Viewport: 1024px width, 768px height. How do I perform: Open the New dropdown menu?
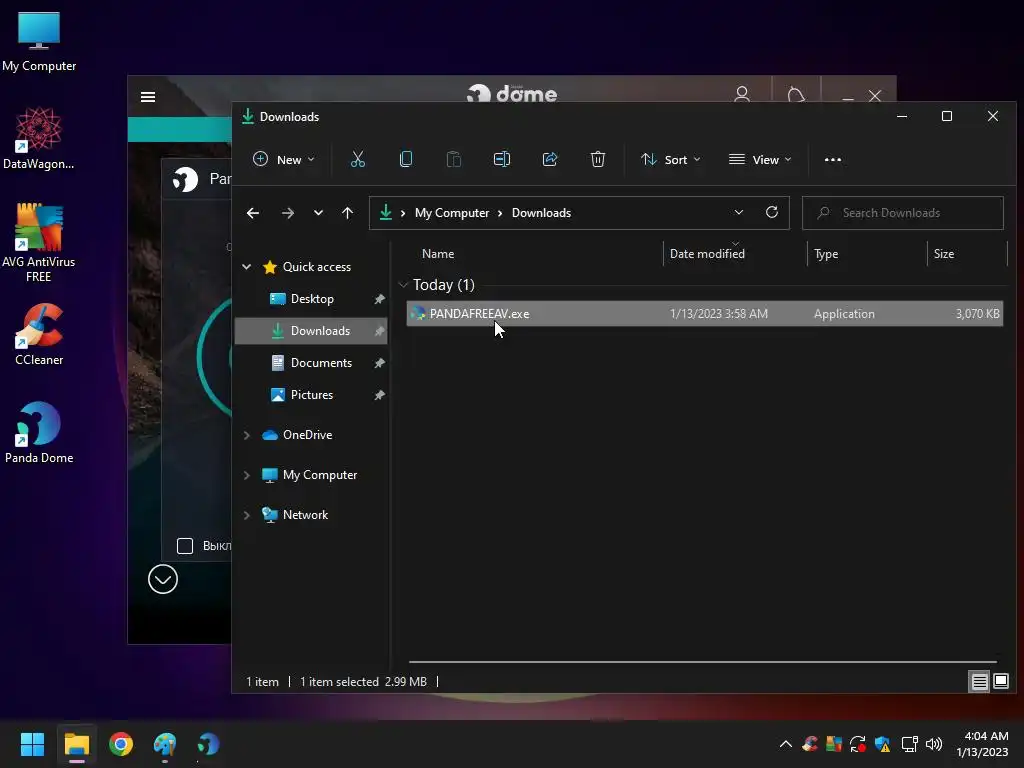(x=283, y=159)
